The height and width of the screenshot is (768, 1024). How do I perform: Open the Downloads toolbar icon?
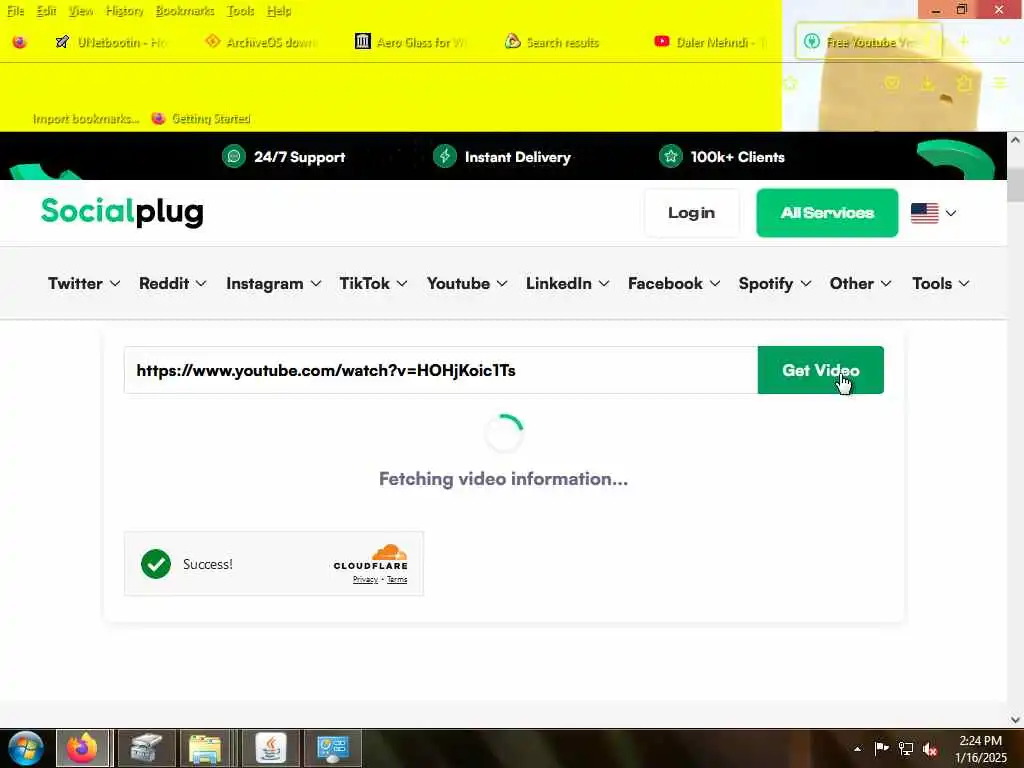tap(927, 83)
